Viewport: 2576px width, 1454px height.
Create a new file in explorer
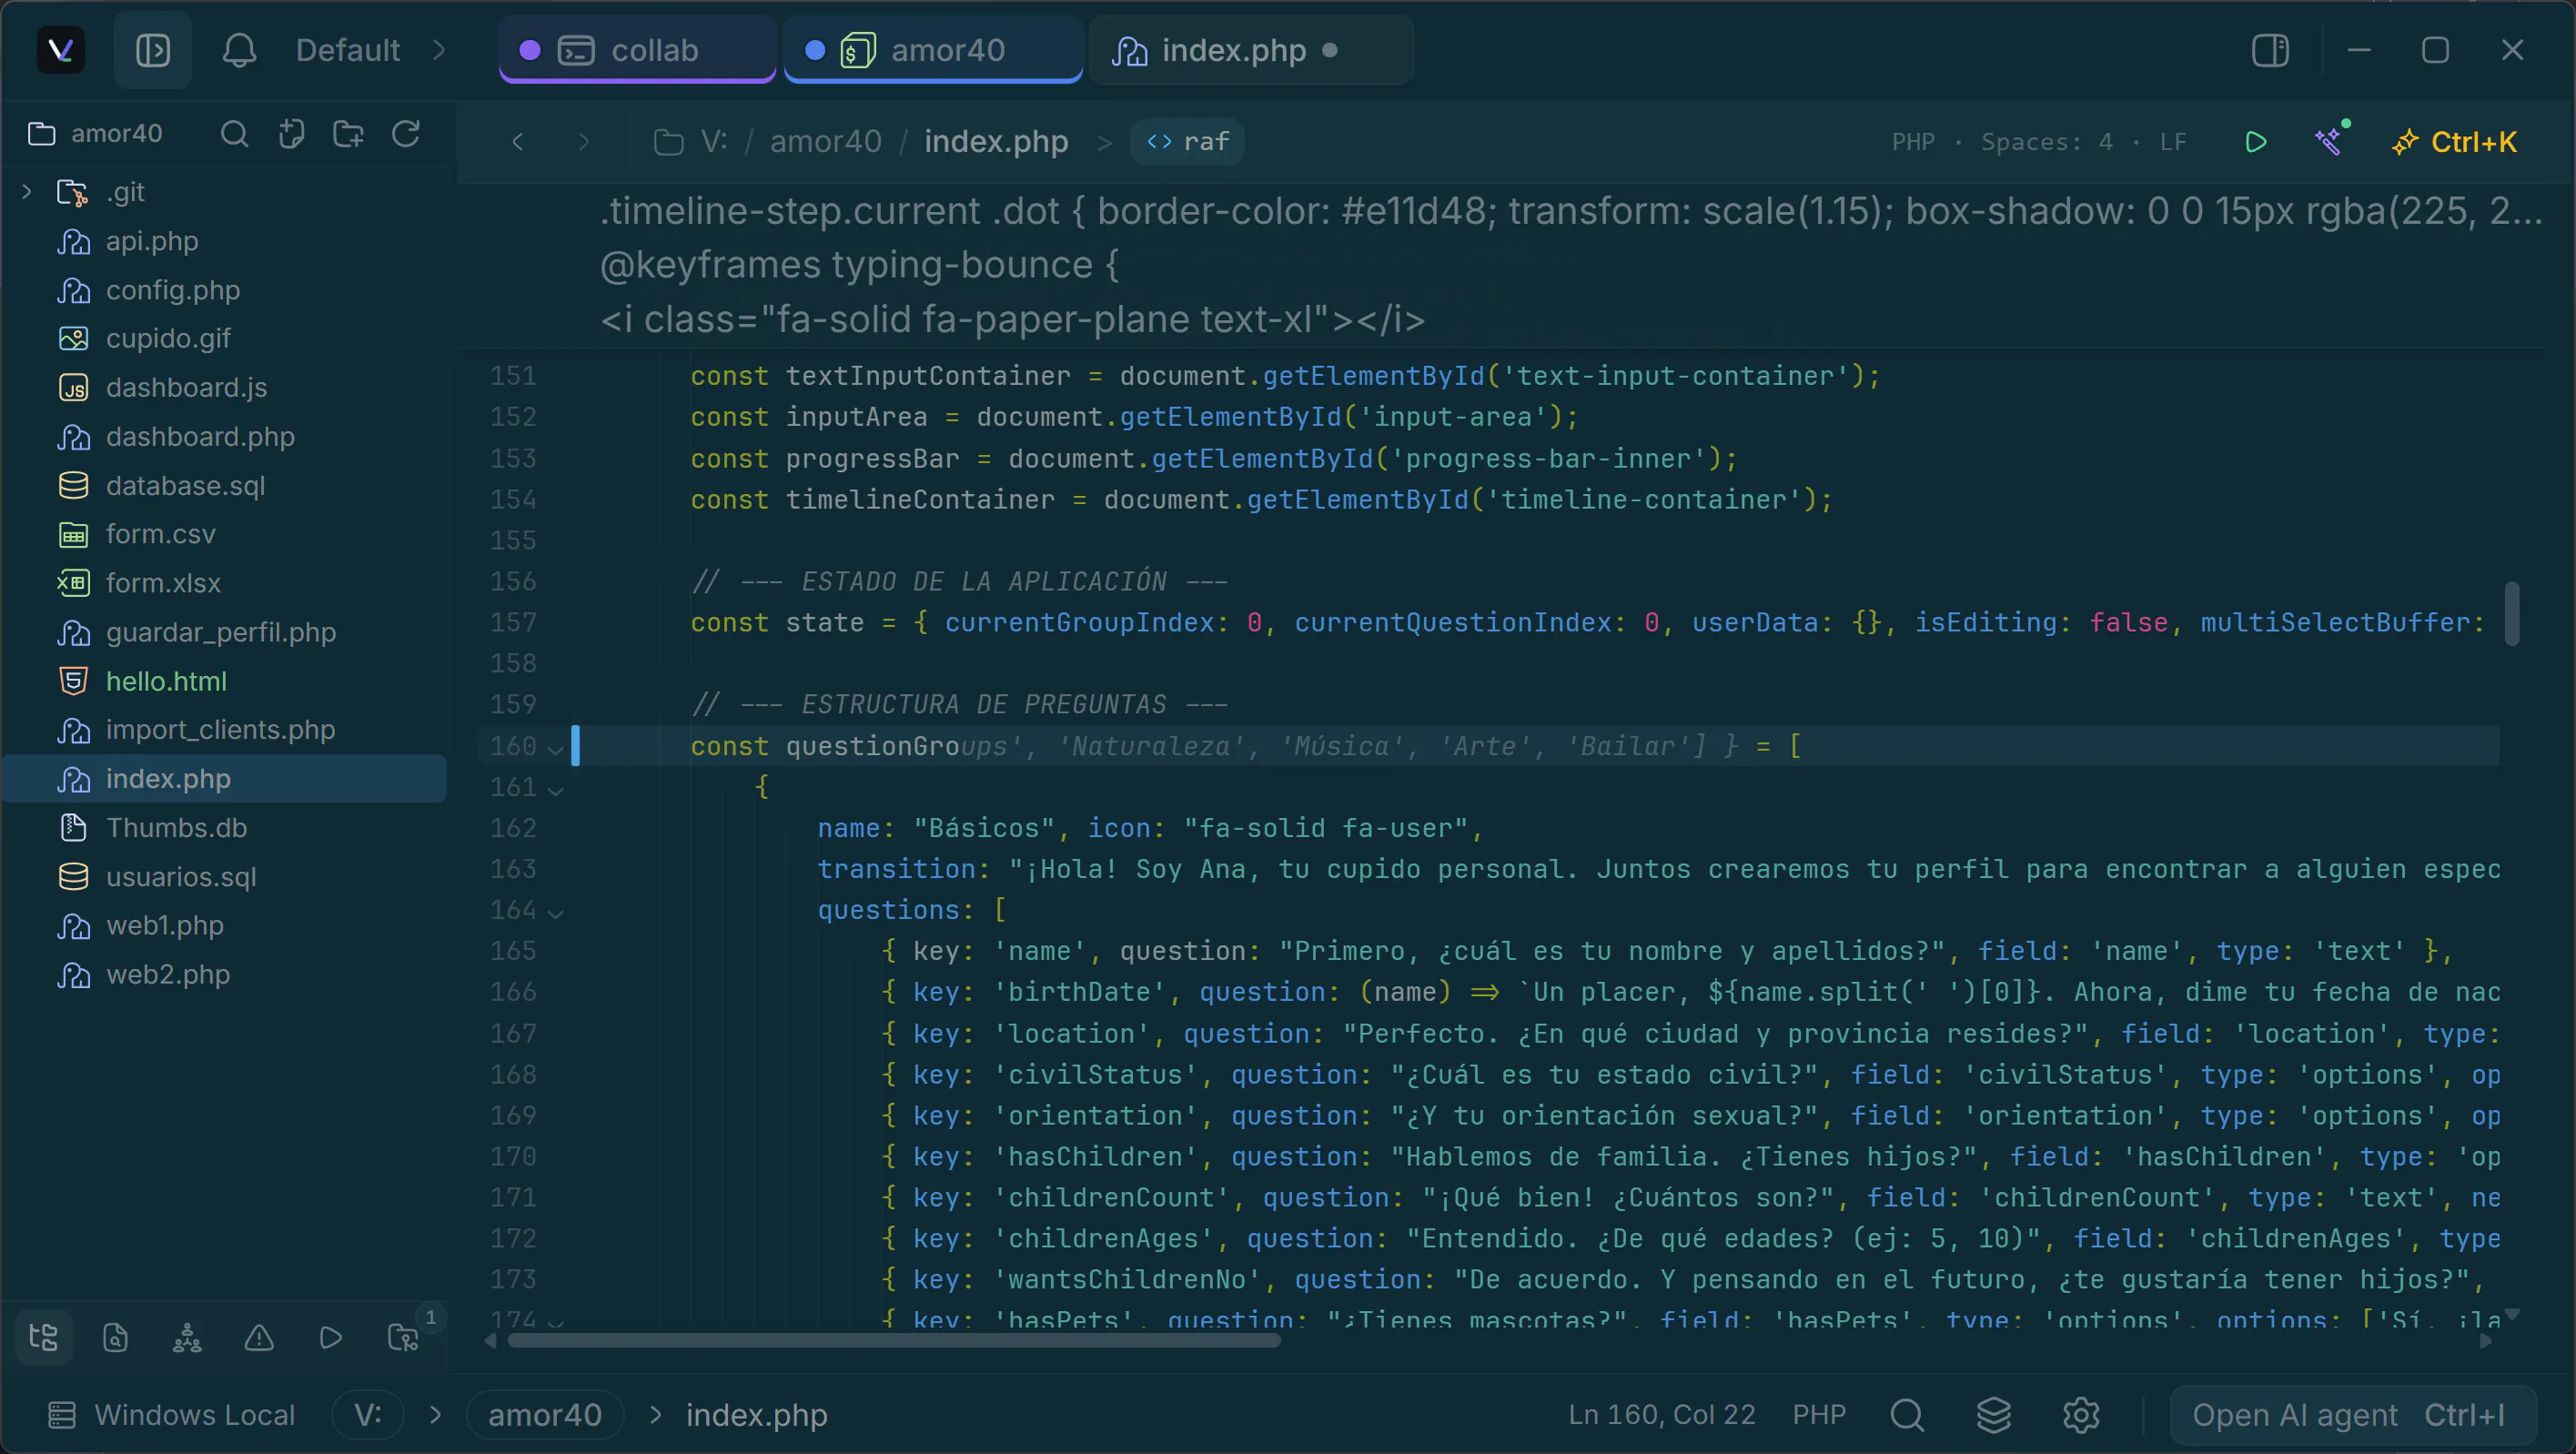point(291,134)
